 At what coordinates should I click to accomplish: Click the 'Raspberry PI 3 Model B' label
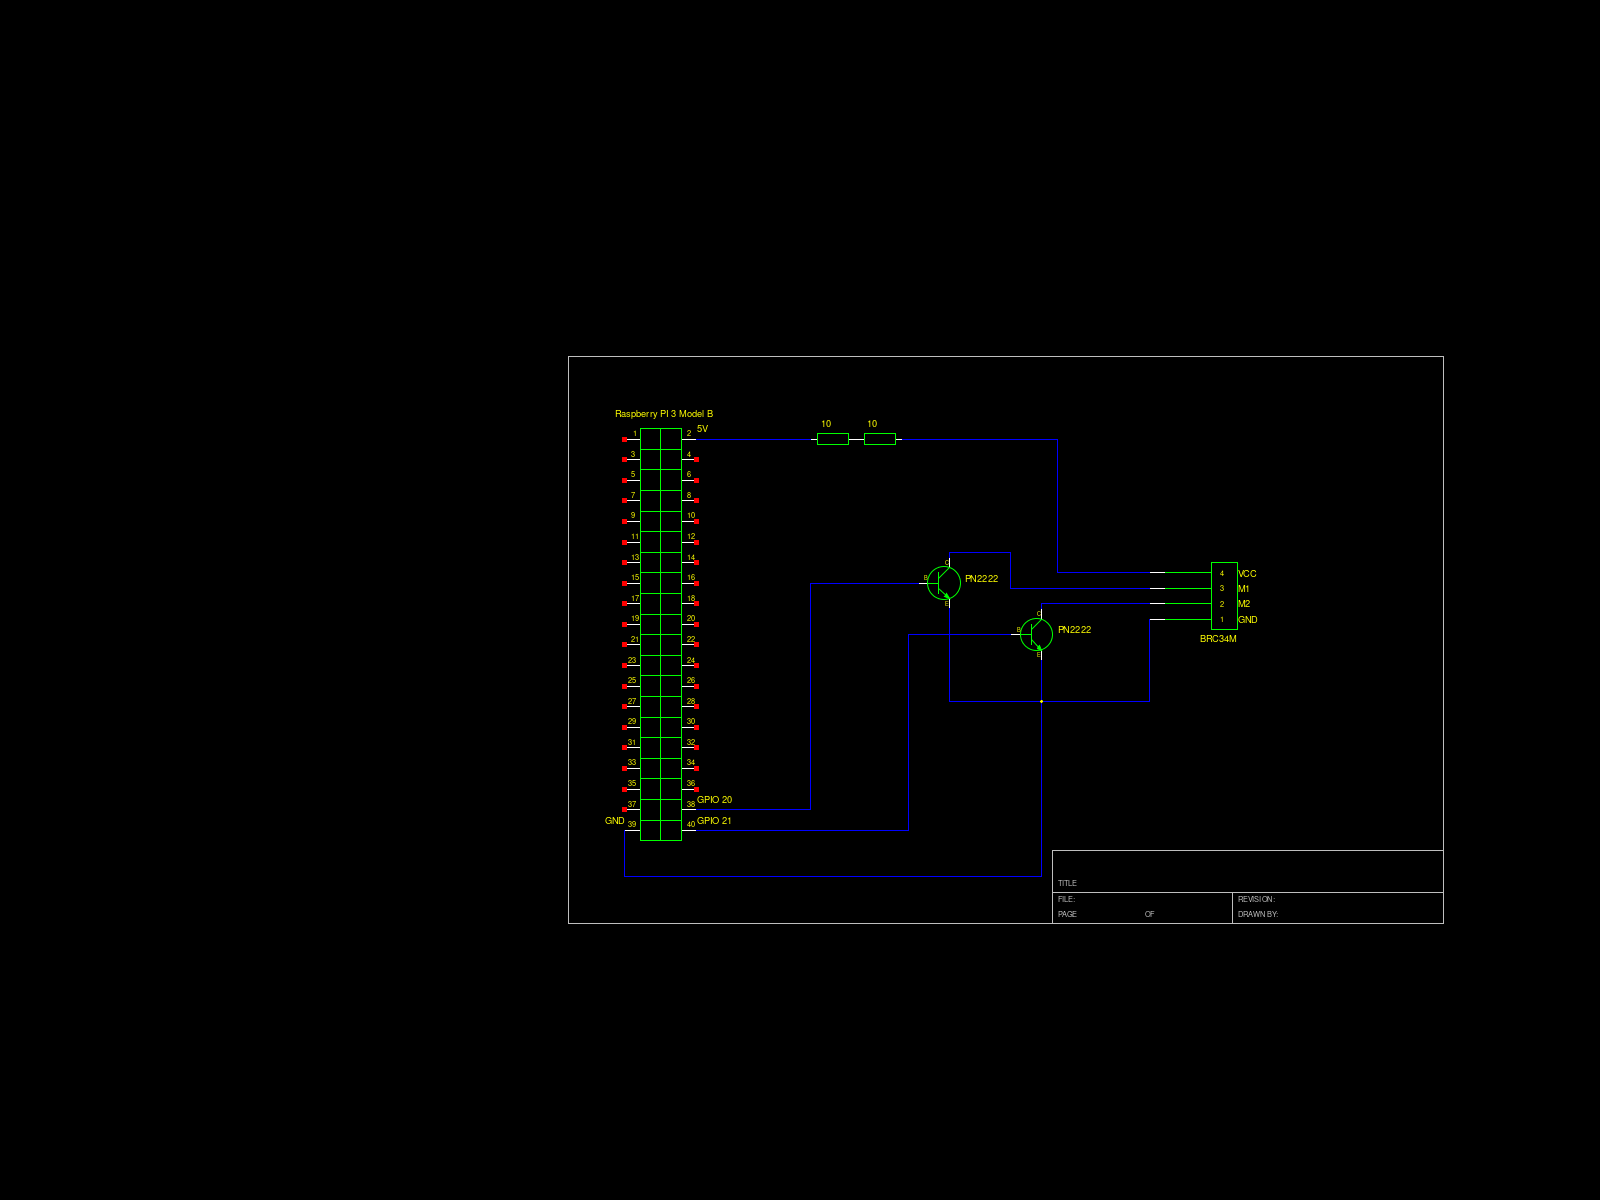click(x=664, y=414)
